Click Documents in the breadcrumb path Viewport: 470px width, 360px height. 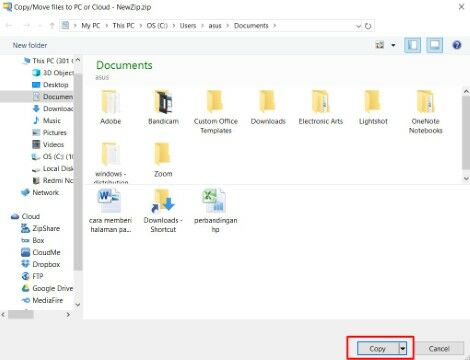click(251, 26)
